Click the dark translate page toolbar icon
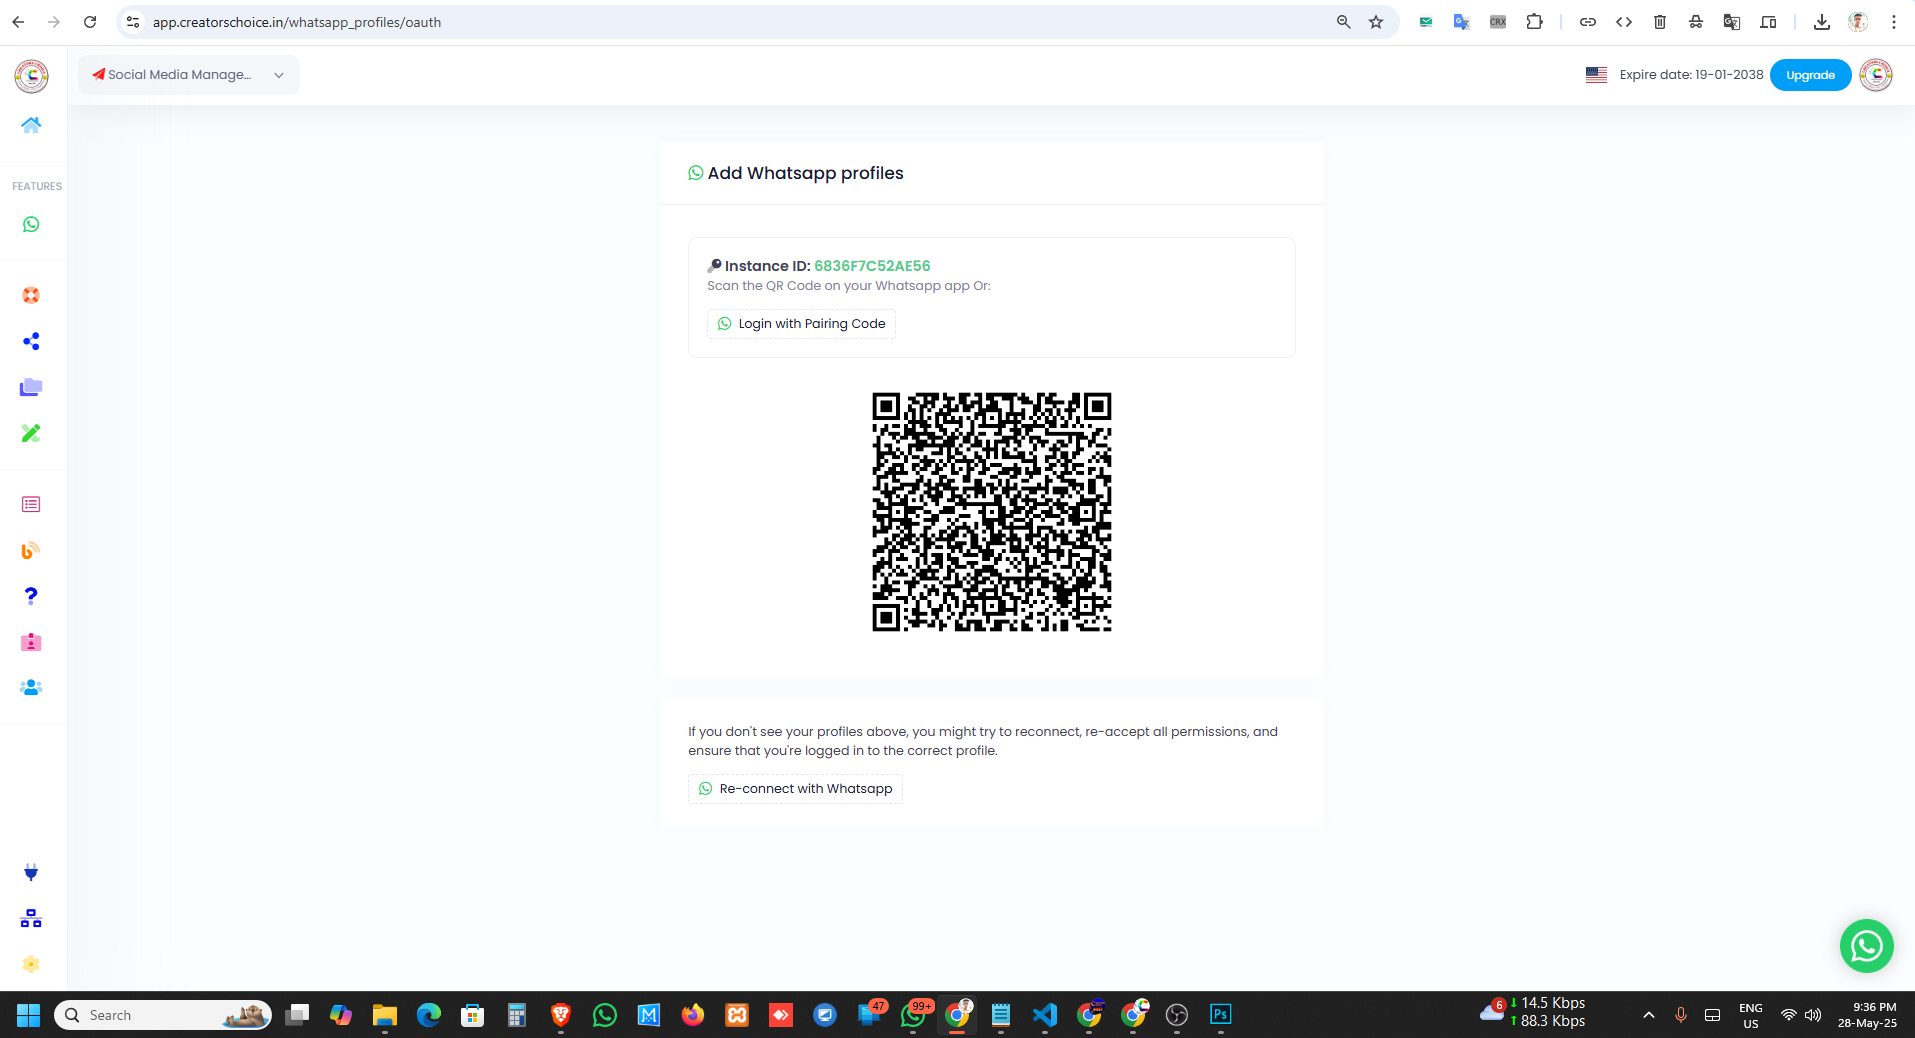This screenshot has height=1038, width=1915. (x=1732, y=22)
